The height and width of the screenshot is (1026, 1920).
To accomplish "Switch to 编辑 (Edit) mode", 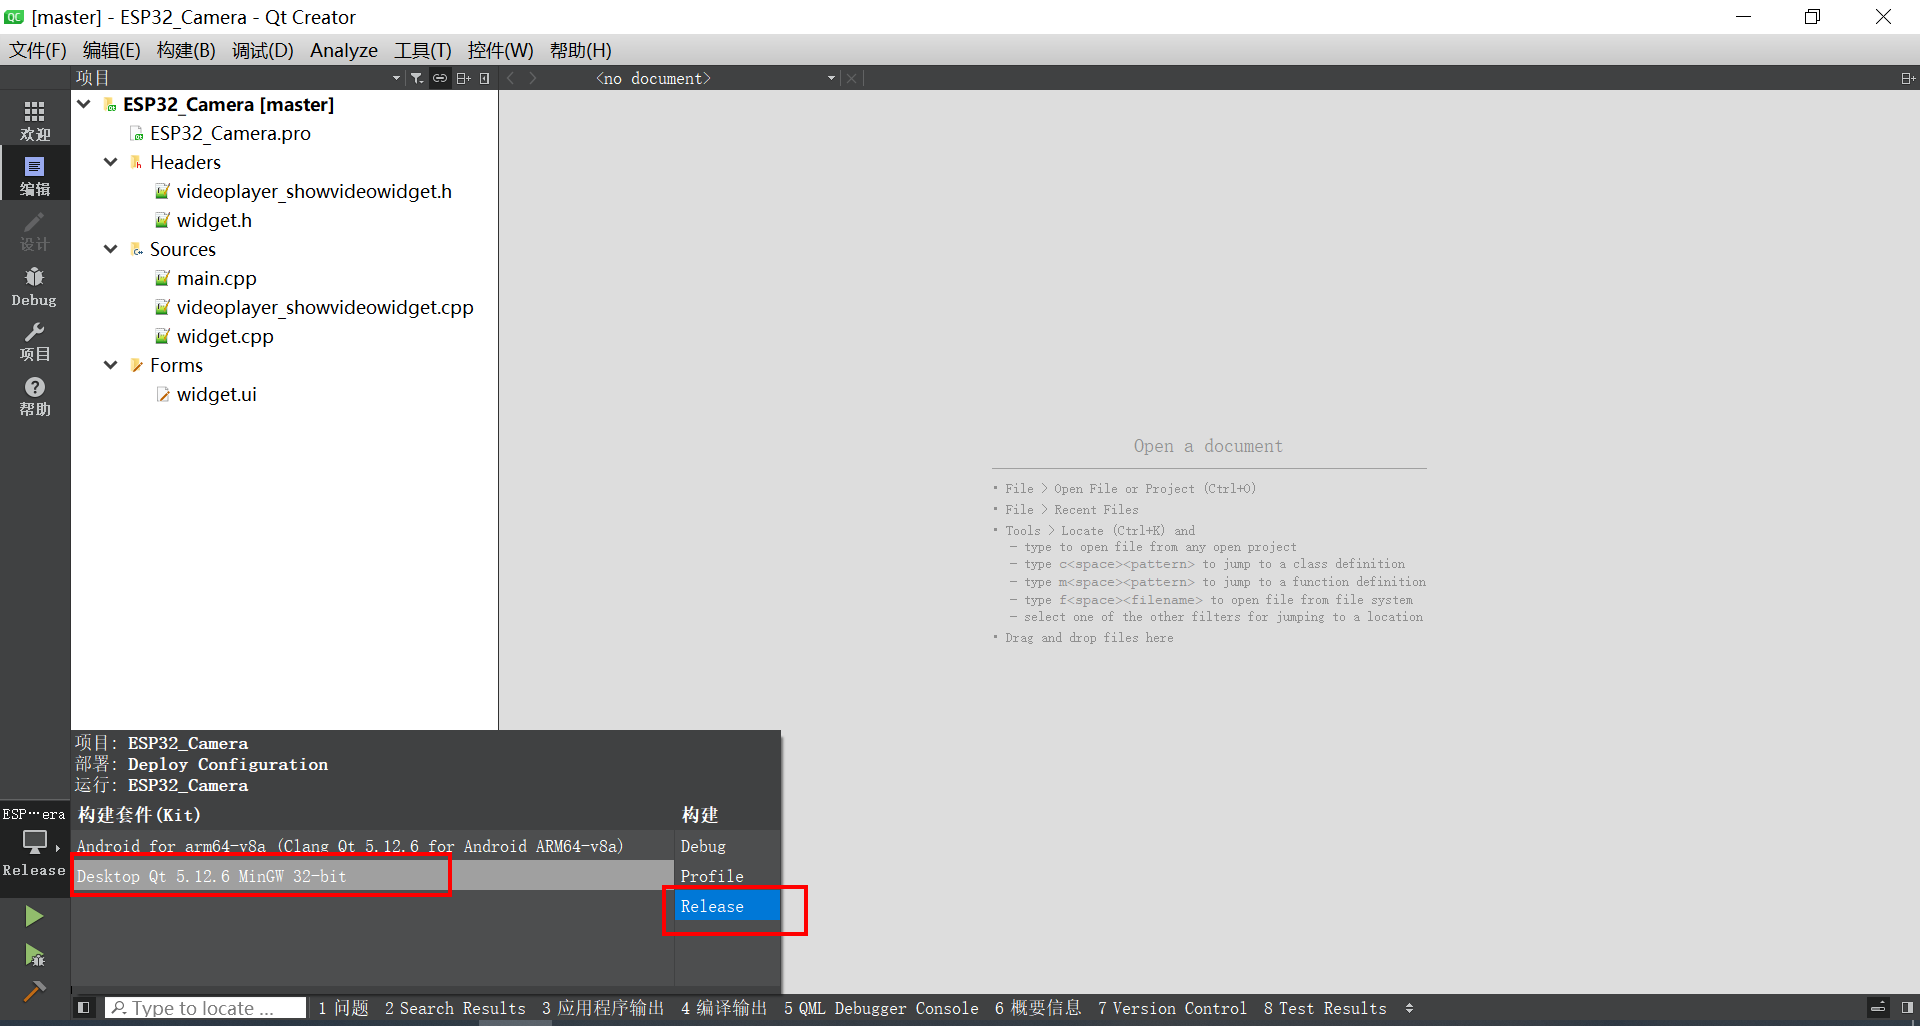I will 35,175.
